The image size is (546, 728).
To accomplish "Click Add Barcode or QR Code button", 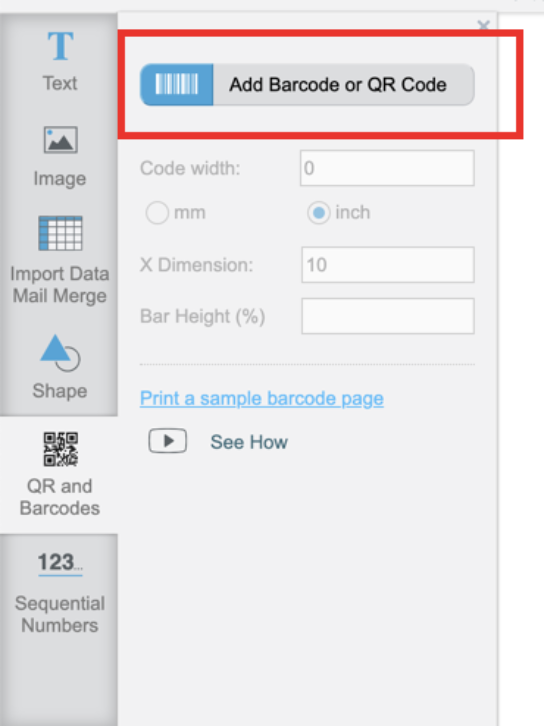I will (x=307, y=84).
